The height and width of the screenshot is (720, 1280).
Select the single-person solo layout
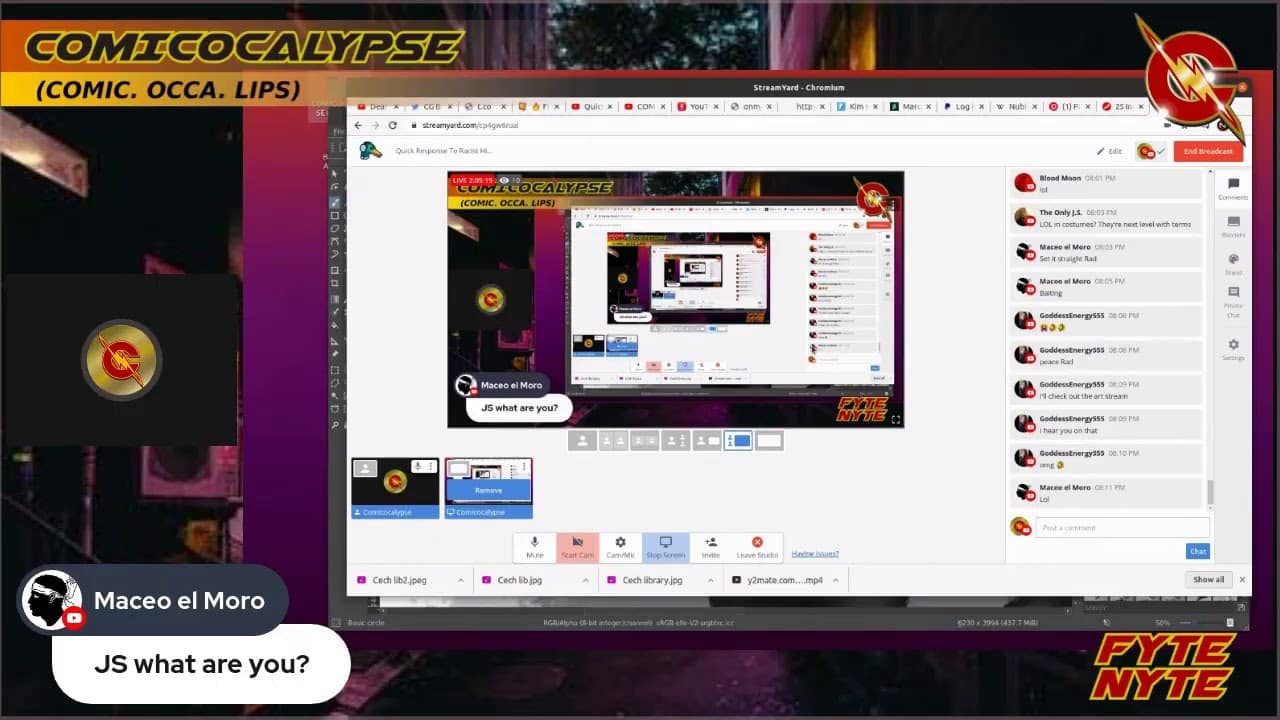click(x=582, y=441)
